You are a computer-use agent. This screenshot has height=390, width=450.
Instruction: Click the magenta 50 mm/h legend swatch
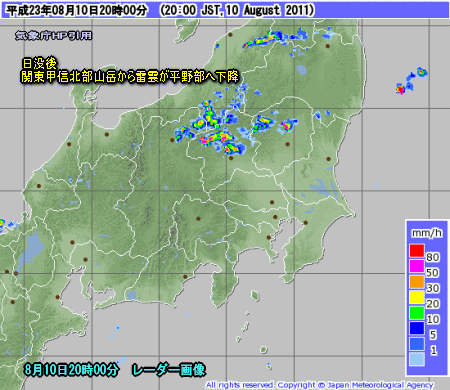[417, 266]
